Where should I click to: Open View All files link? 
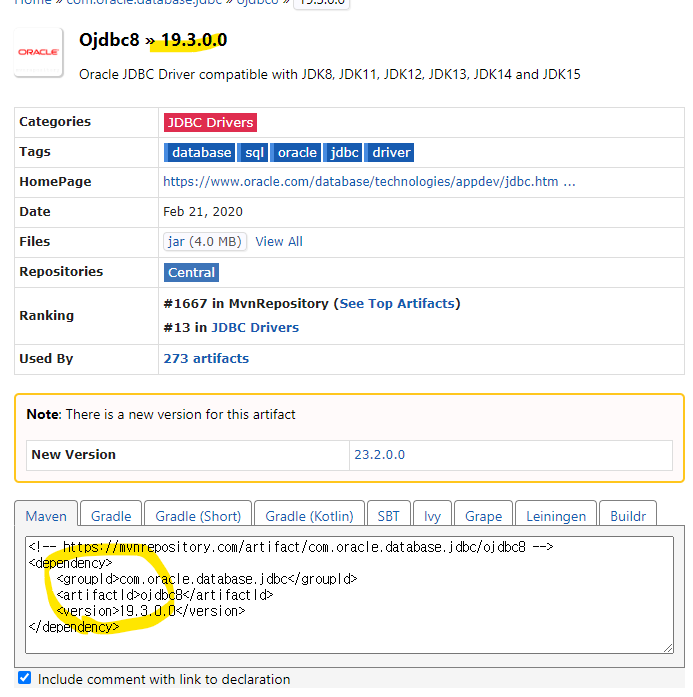pos(279,242)
